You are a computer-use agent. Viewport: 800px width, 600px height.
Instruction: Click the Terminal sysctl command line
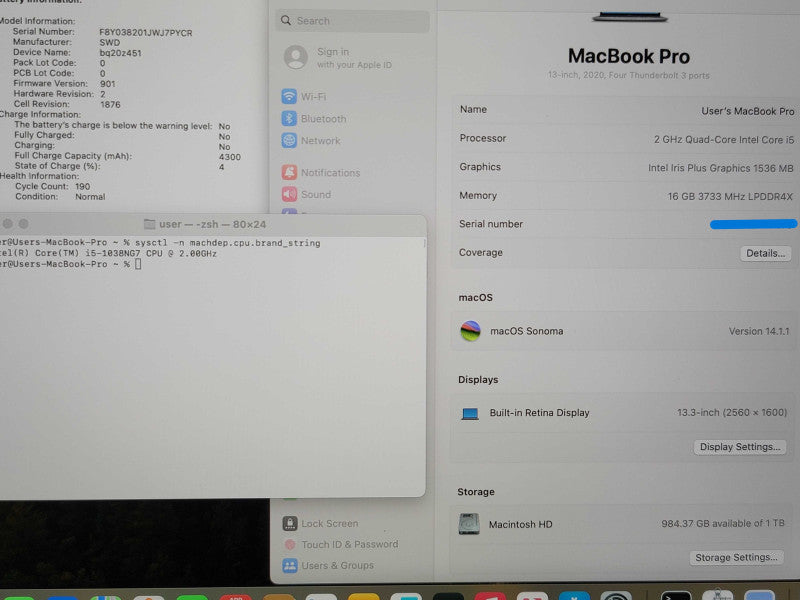click(x=160, y=243)
